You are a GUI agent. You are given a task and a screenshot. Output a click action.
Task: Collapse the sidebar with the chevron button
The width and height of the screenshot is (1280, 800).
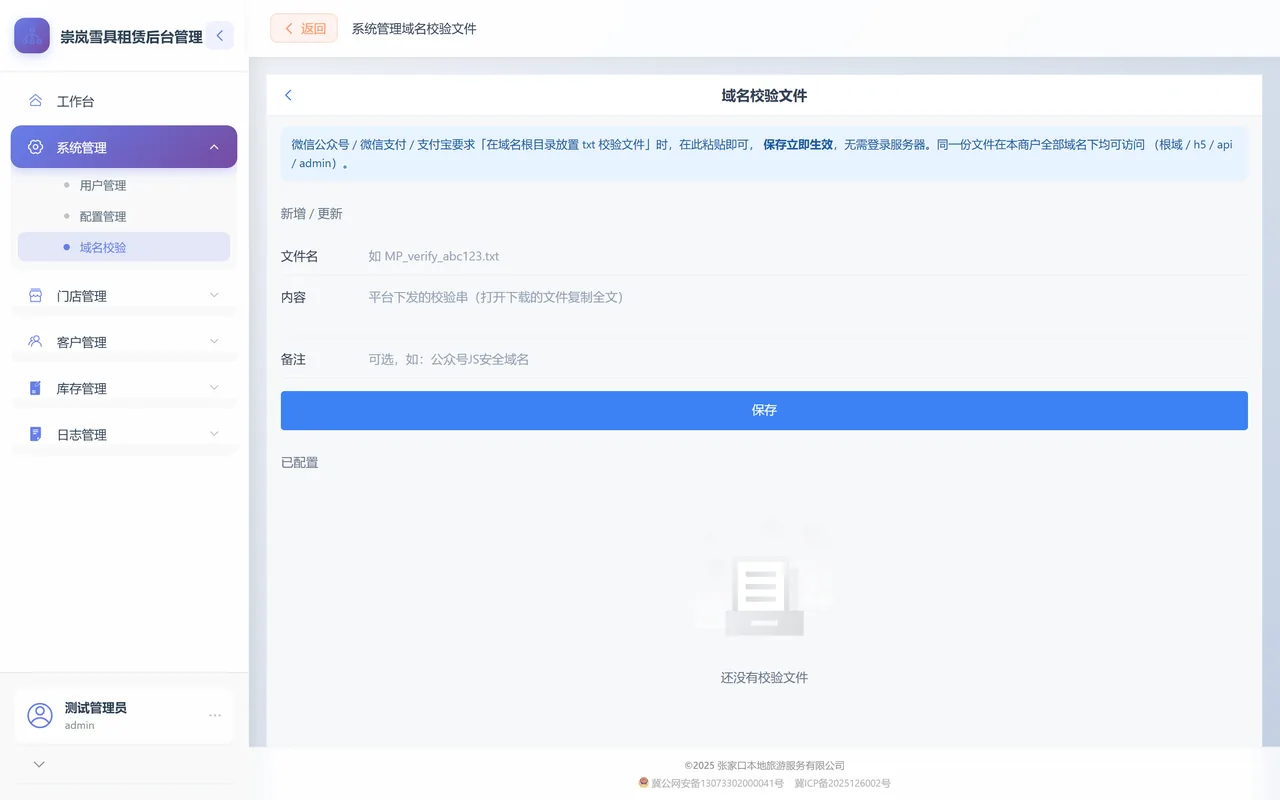[219, 36]
